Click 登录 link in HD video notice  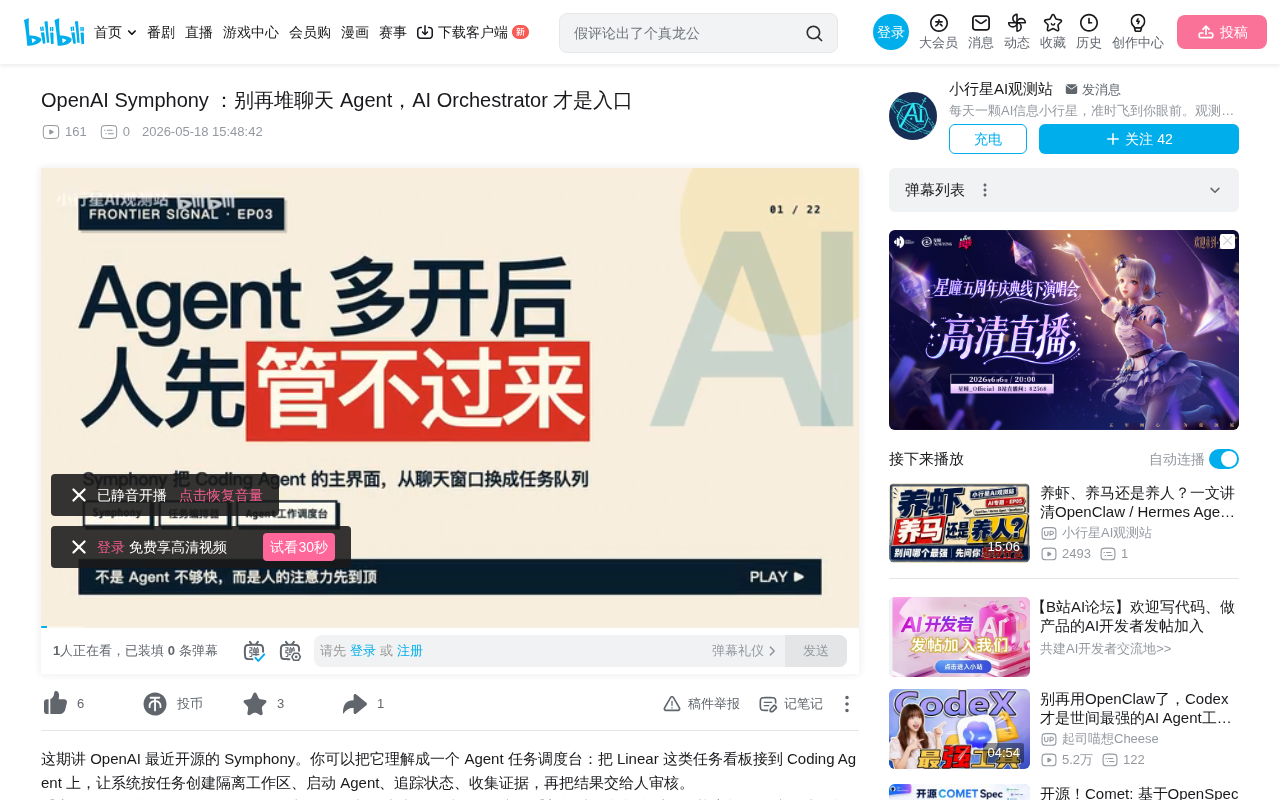point(111,547)
